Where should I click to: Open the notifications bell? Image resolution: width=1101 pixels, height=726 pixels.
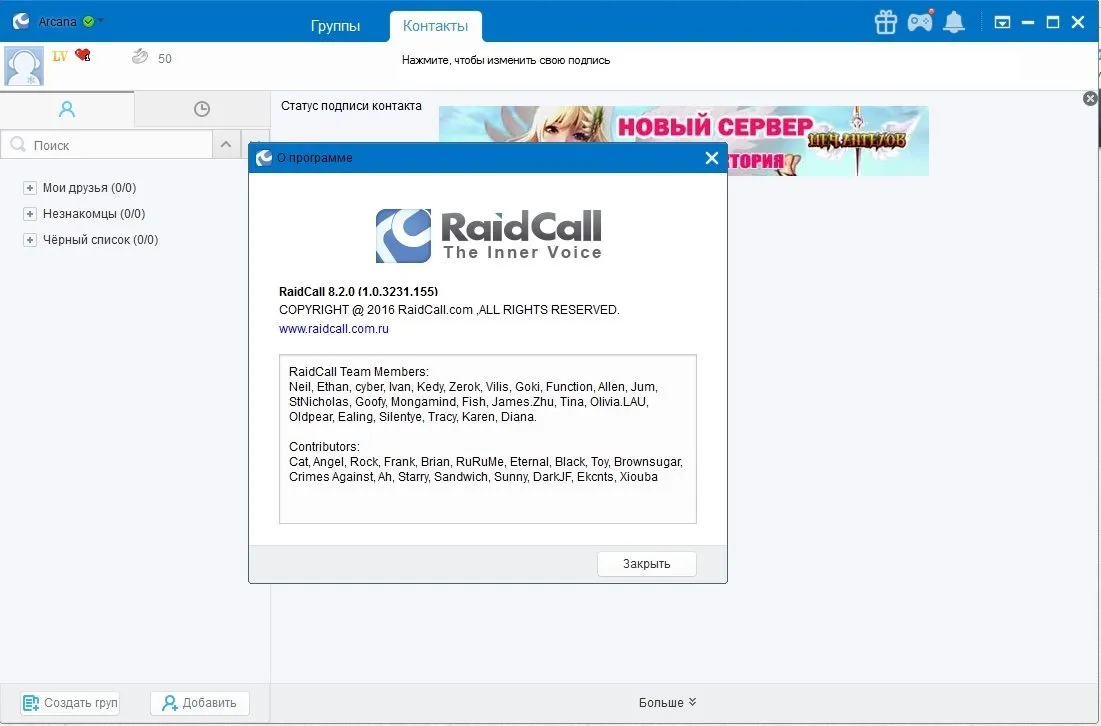(x=954, y=22)
